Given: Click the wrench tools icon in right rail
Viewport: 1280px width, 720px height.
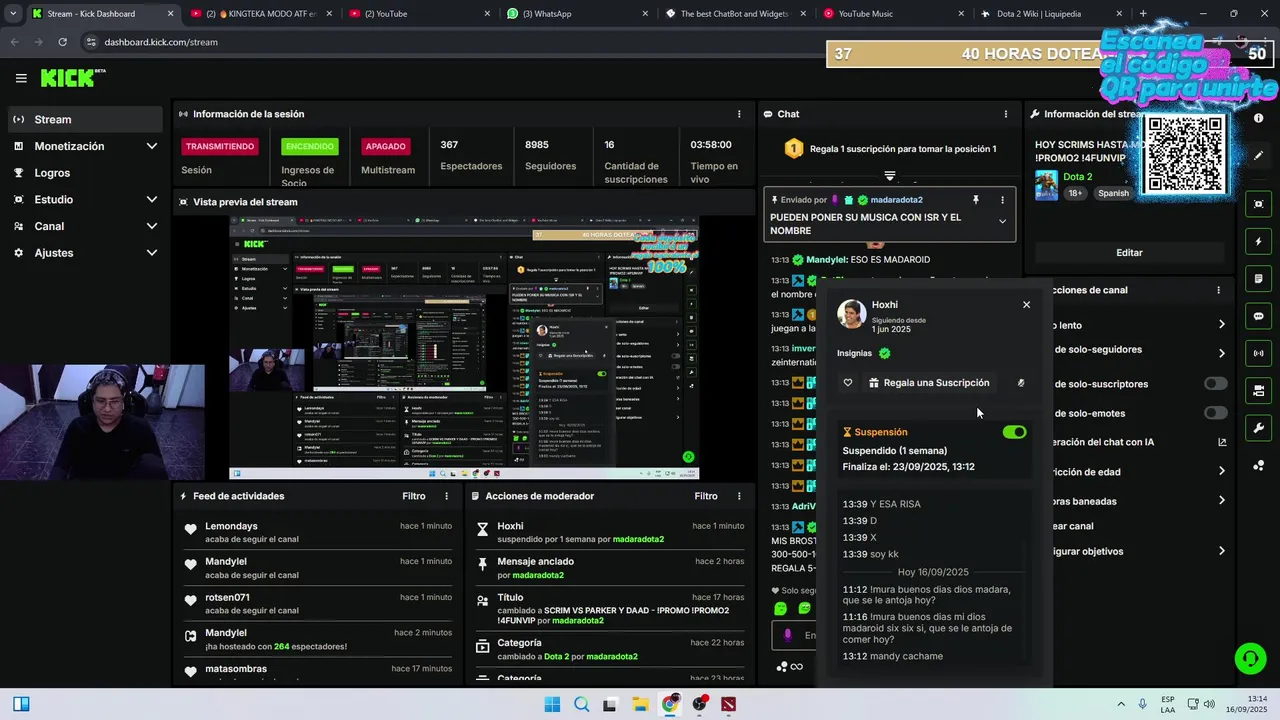Looking at the screenshot, I should point(1258,428).
